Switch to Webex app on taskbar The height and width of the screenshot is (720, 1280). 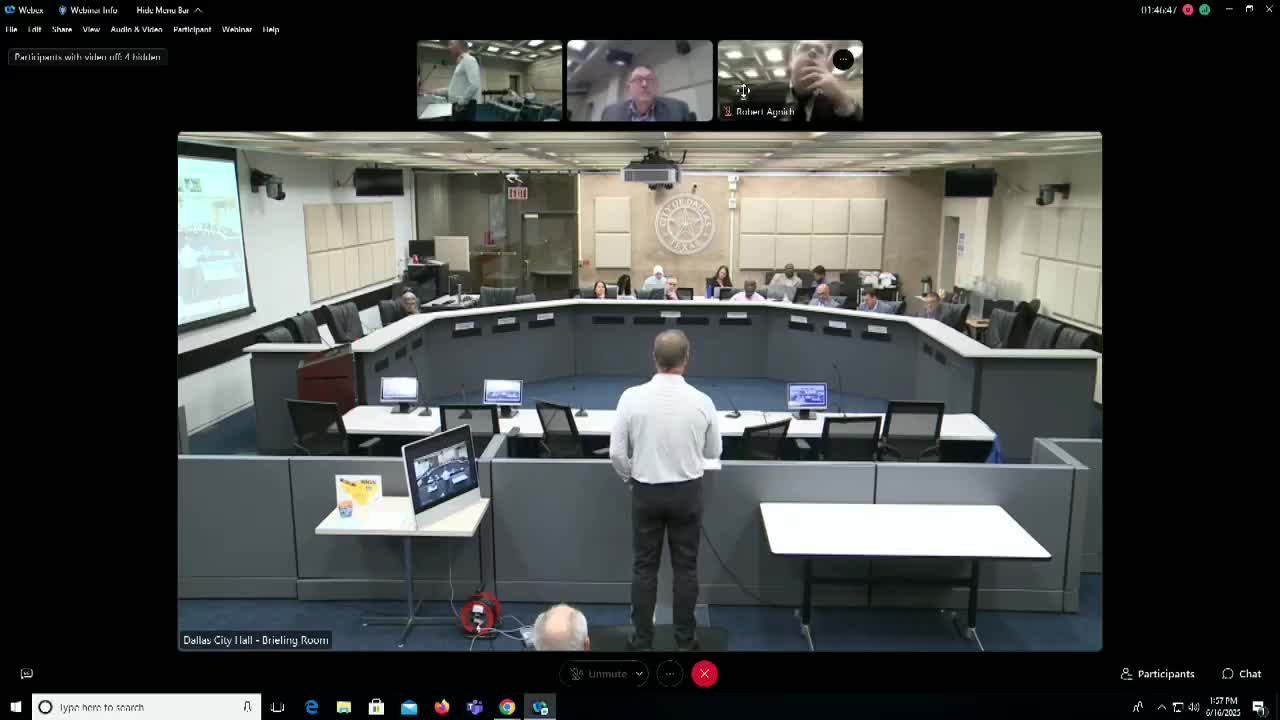(540, 707)
